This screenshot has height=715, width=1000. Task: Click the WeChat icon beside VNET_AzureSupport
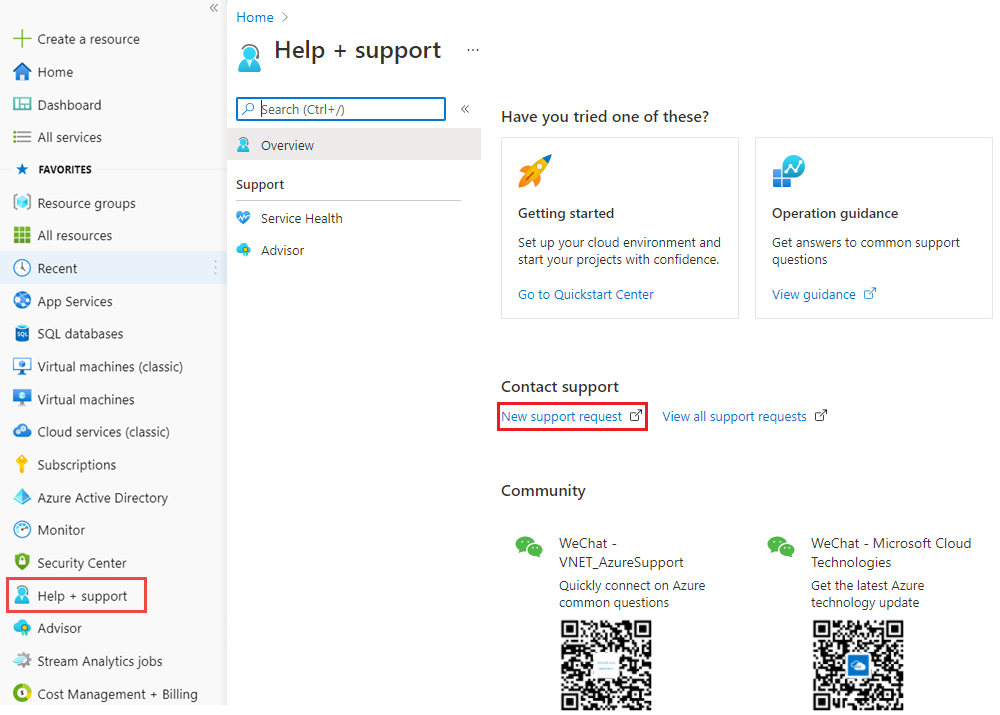point(529,547)
